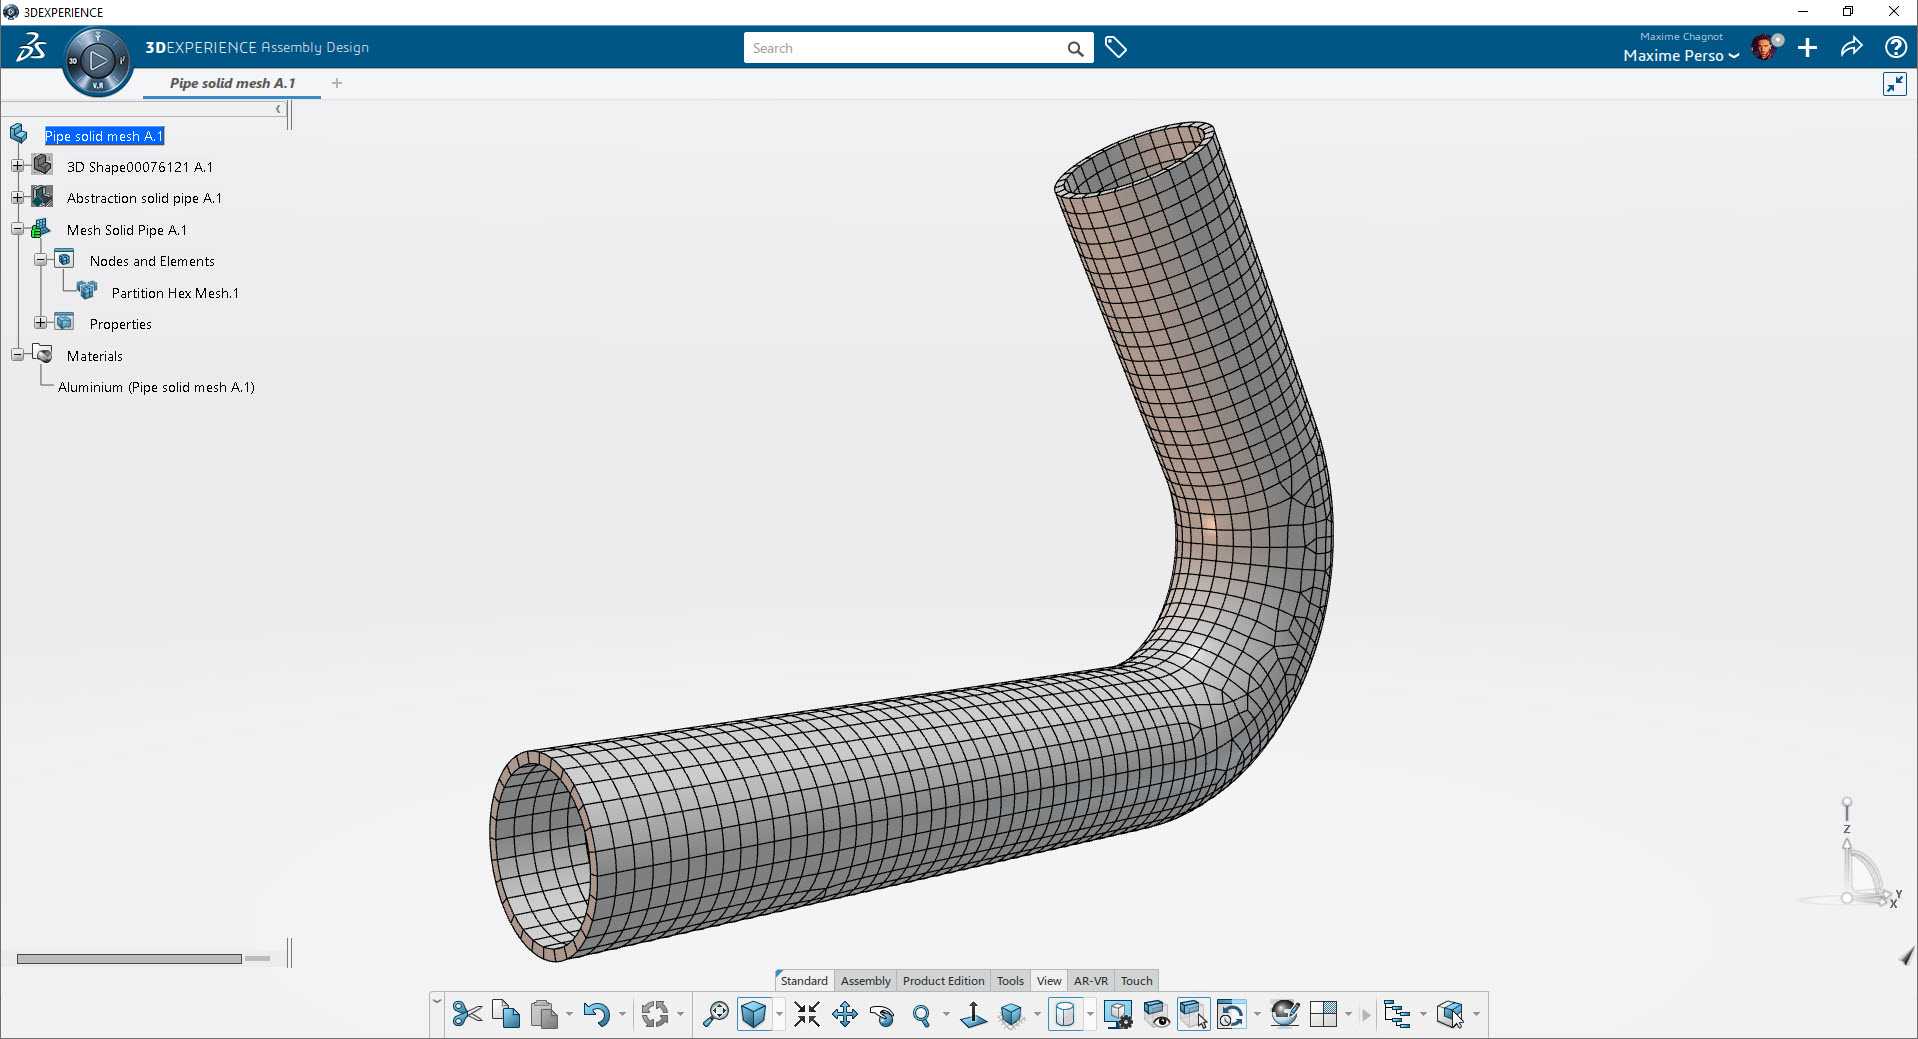This screenshot has width=1918, height=1039.
Task: Switch to the Standard toolbar tab
Action: click(804, 981)
